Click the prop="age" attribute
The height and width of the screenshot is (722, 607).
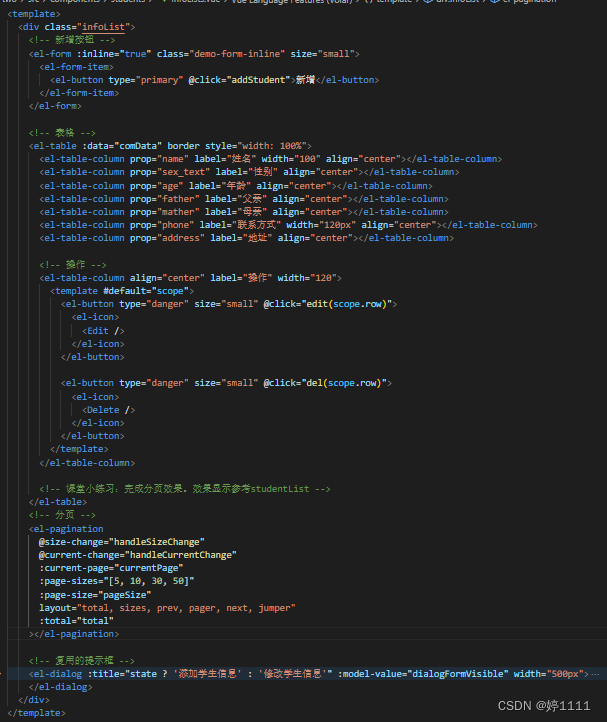coord(157,186)
